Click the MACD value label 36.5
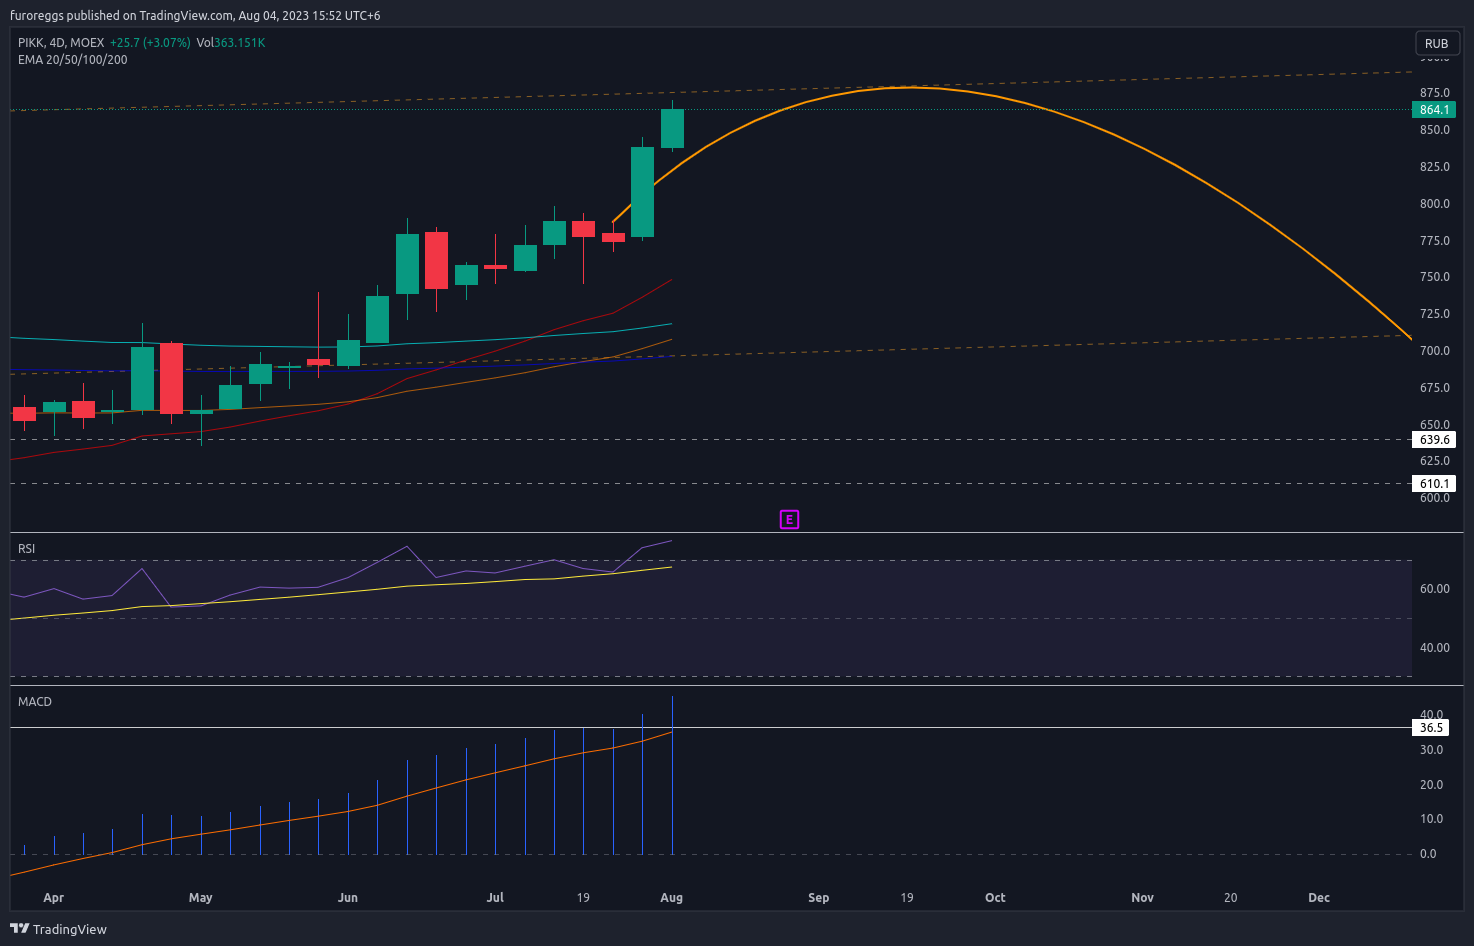The height and width of the screenshot is (946, 1474). [x=1431, y=728]
